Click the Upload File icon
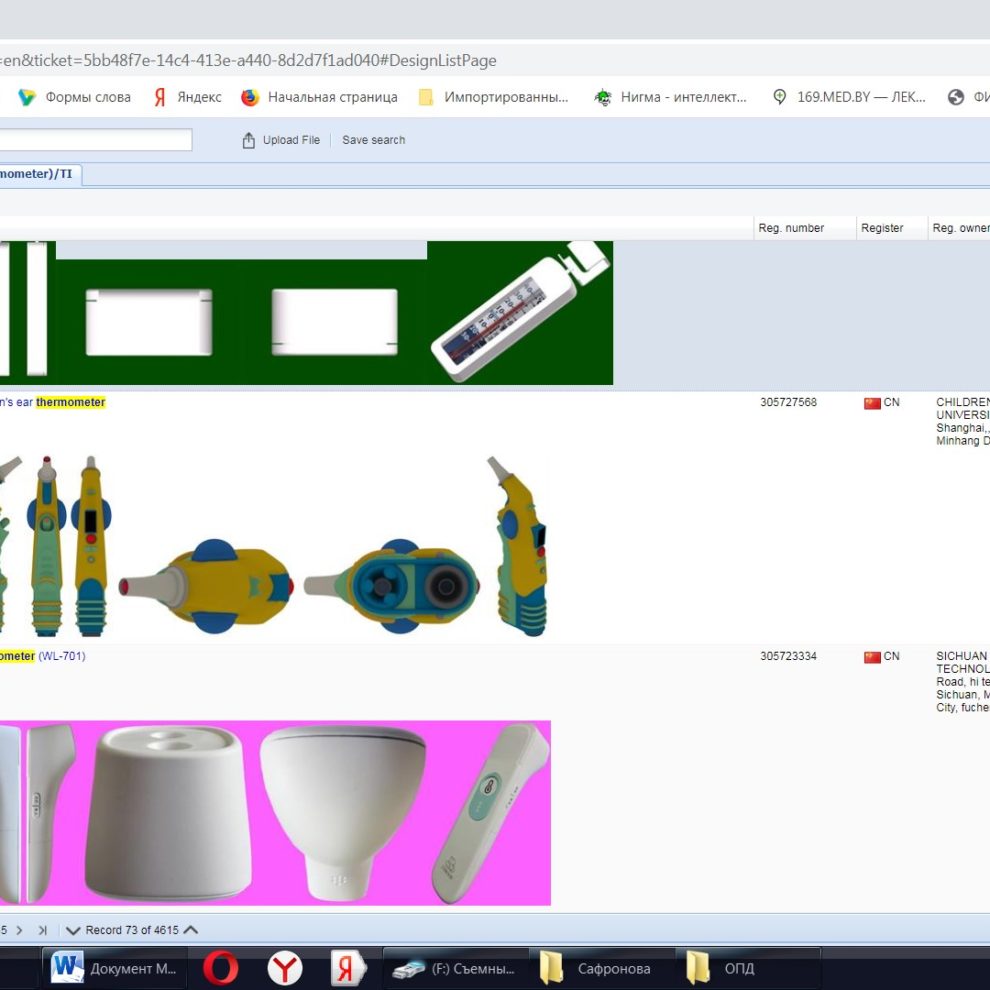 249,141
